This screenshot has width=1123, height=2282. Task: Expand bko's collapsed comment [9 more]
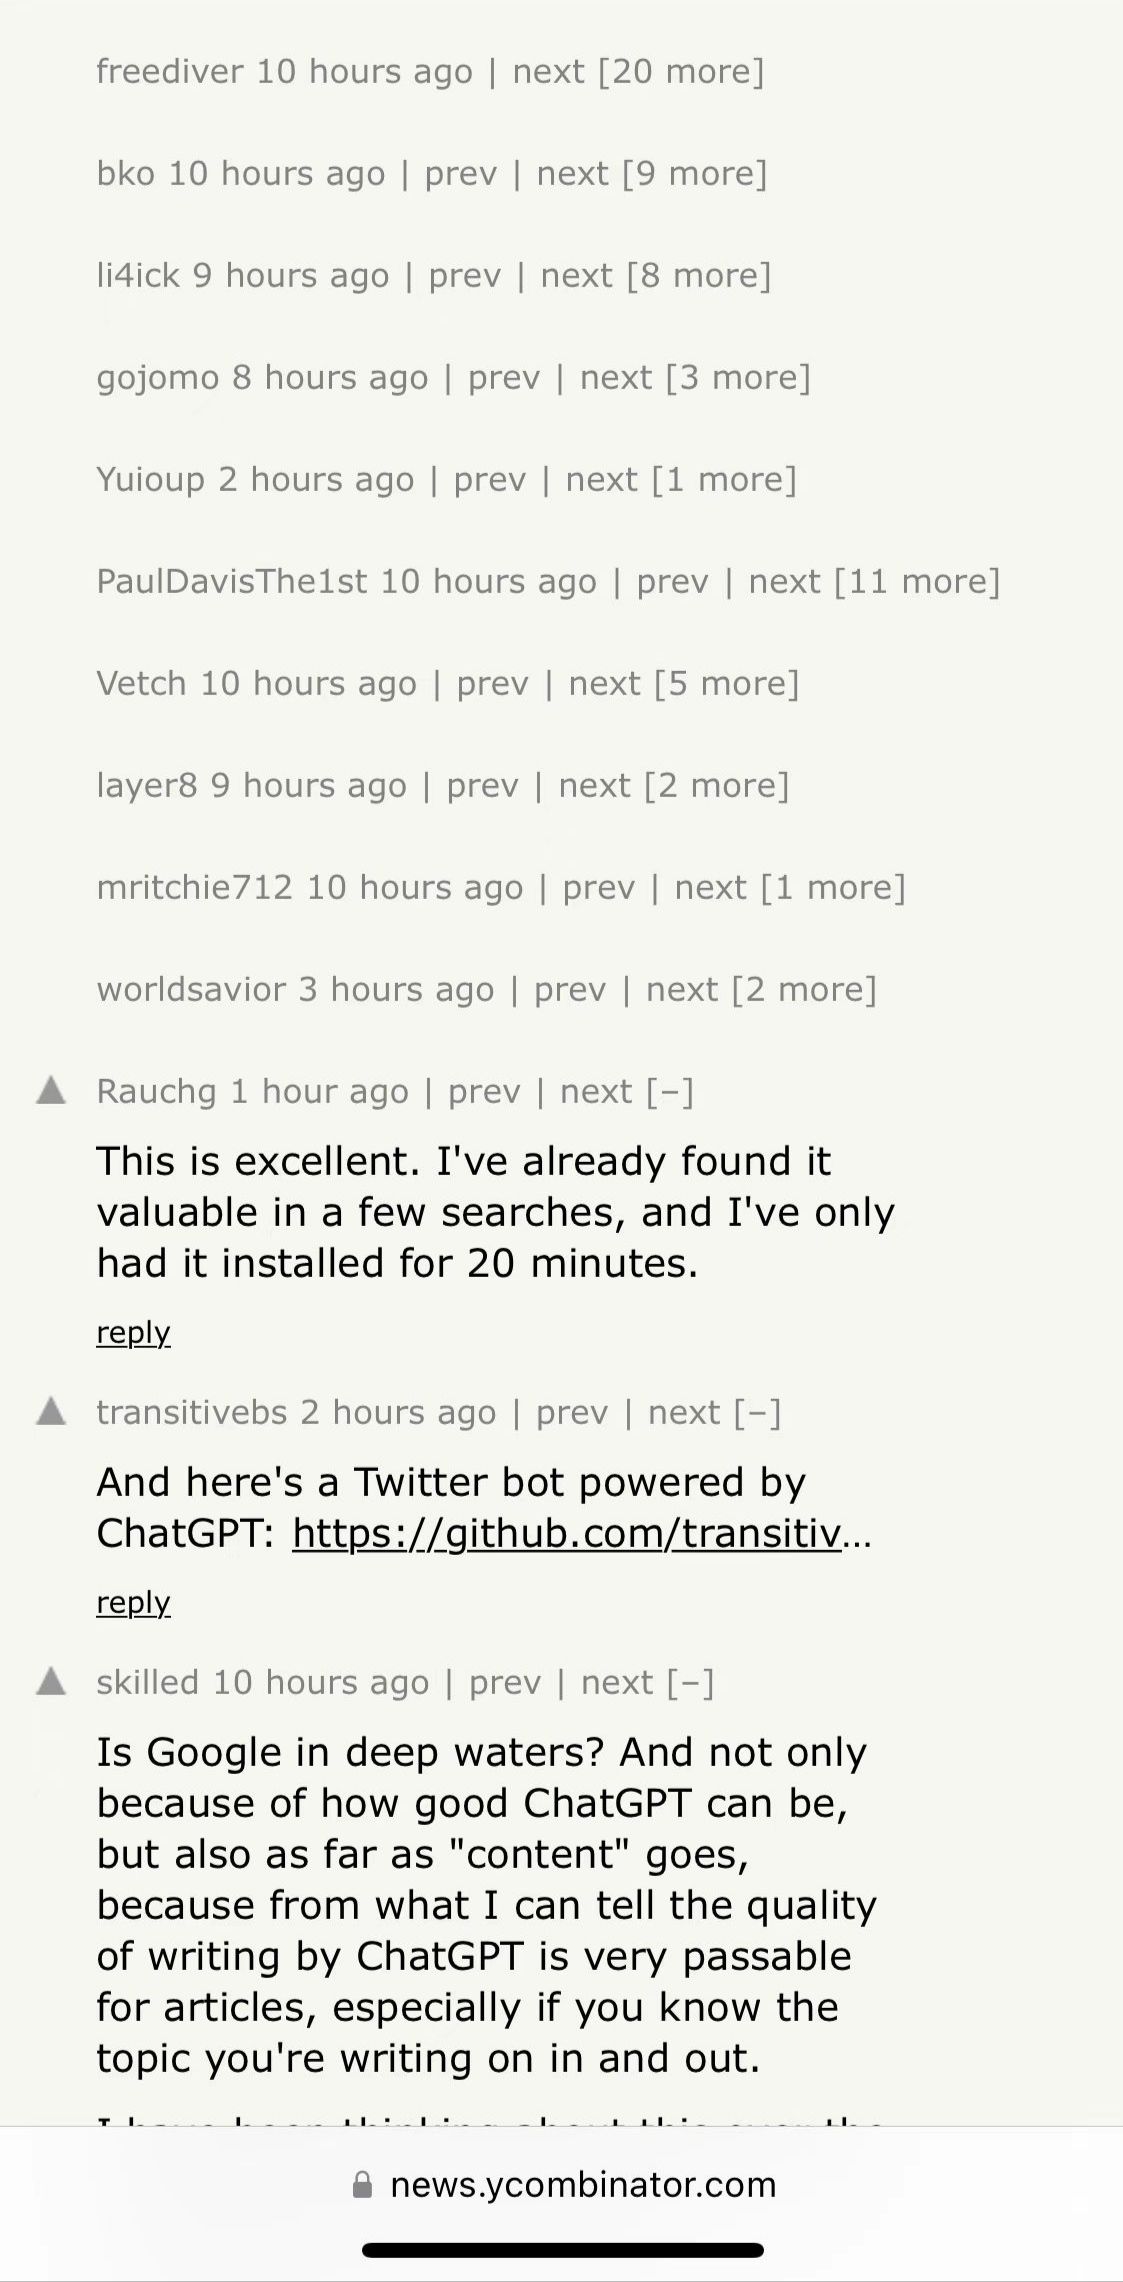point(695,174)
